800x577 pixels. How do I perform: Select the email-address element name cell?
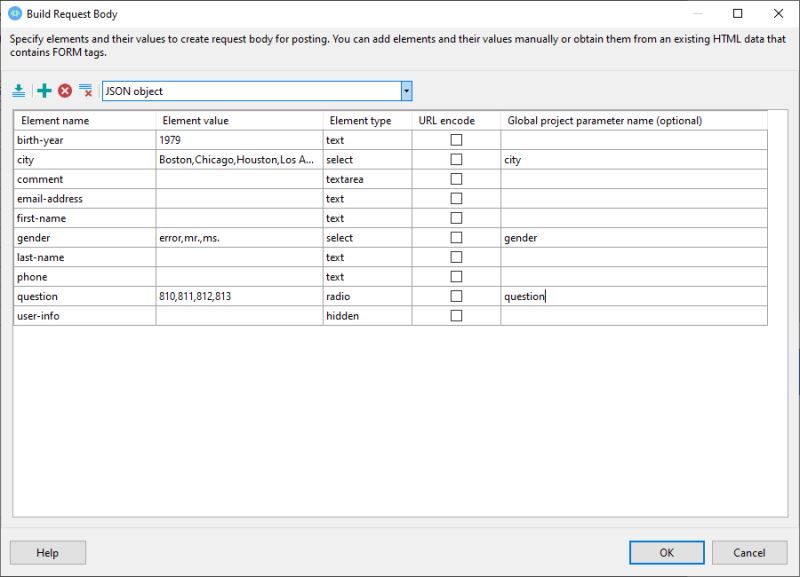click(x=85, y=198)
